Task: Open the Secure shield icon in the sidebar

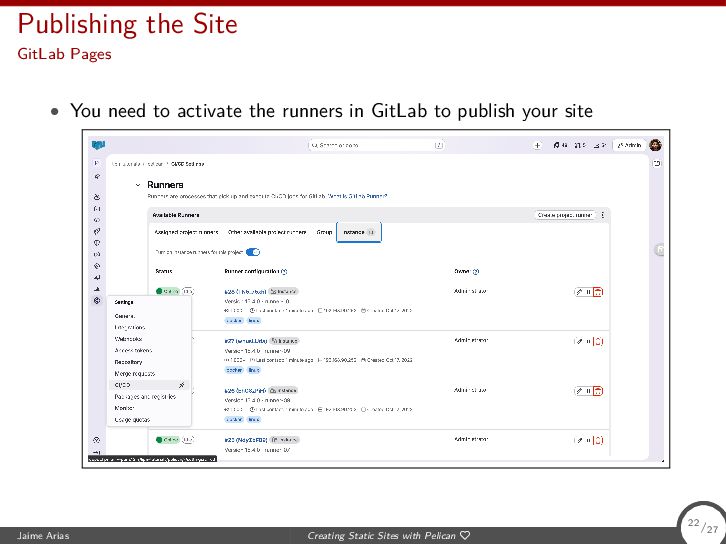Action: 97,243
